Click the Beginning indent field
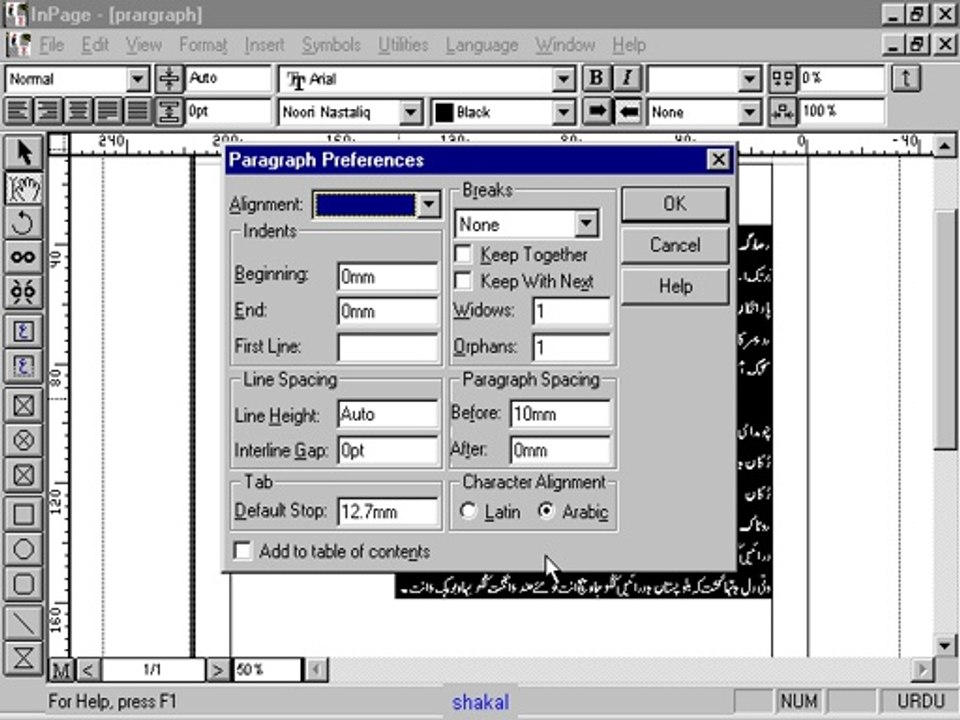 [x=388, y=277]
